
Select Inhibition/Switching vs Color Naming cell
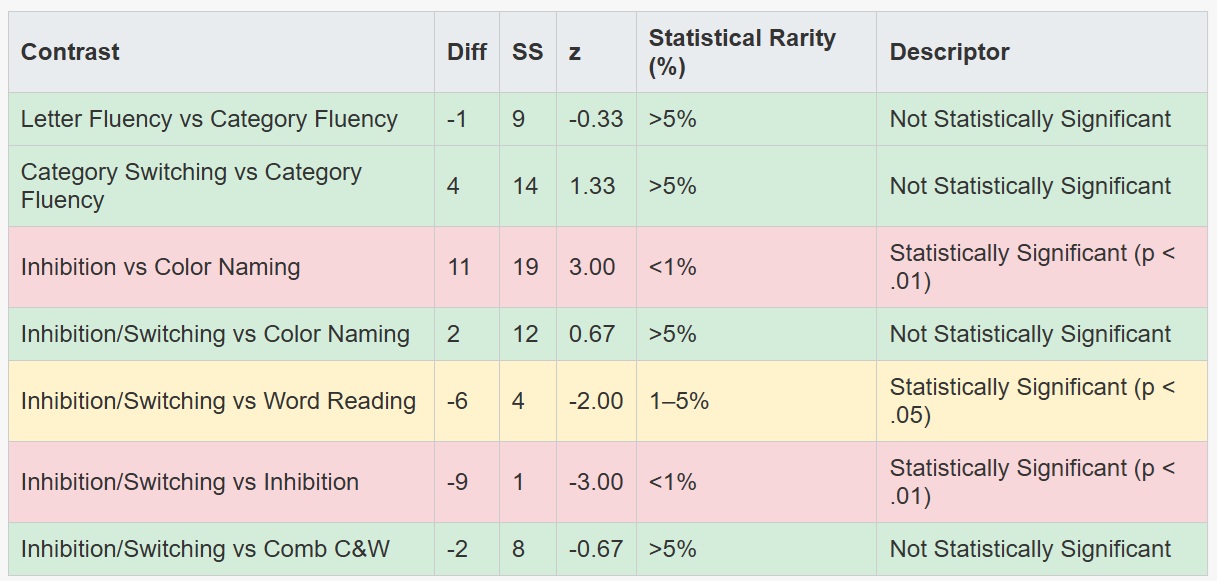[x=215, y=334]
